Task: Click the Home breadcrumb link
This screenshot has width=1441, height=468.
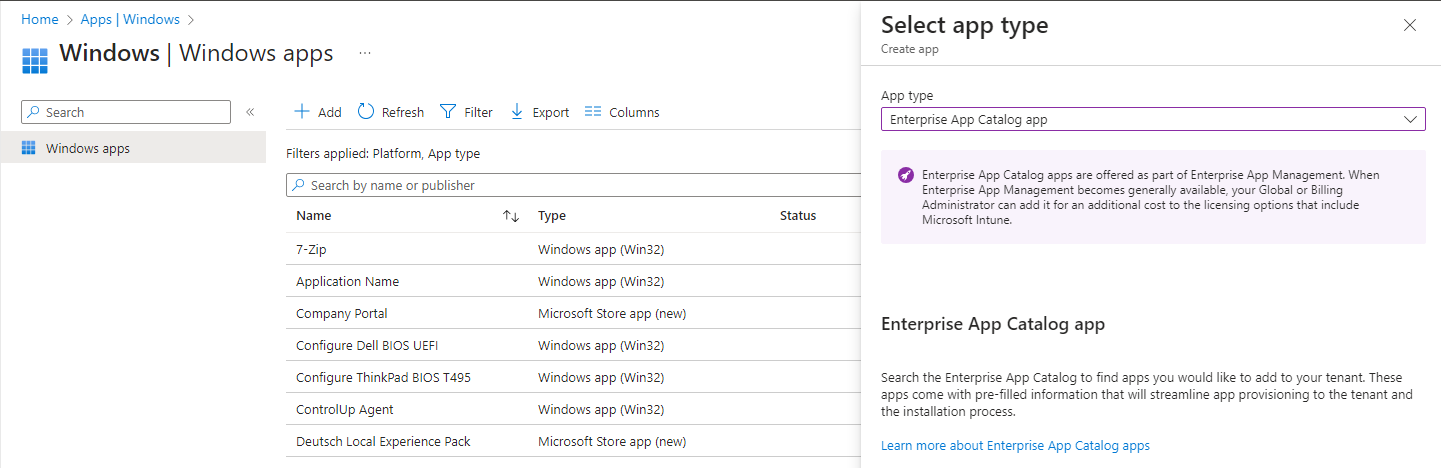Action: [x=39, y=19]
